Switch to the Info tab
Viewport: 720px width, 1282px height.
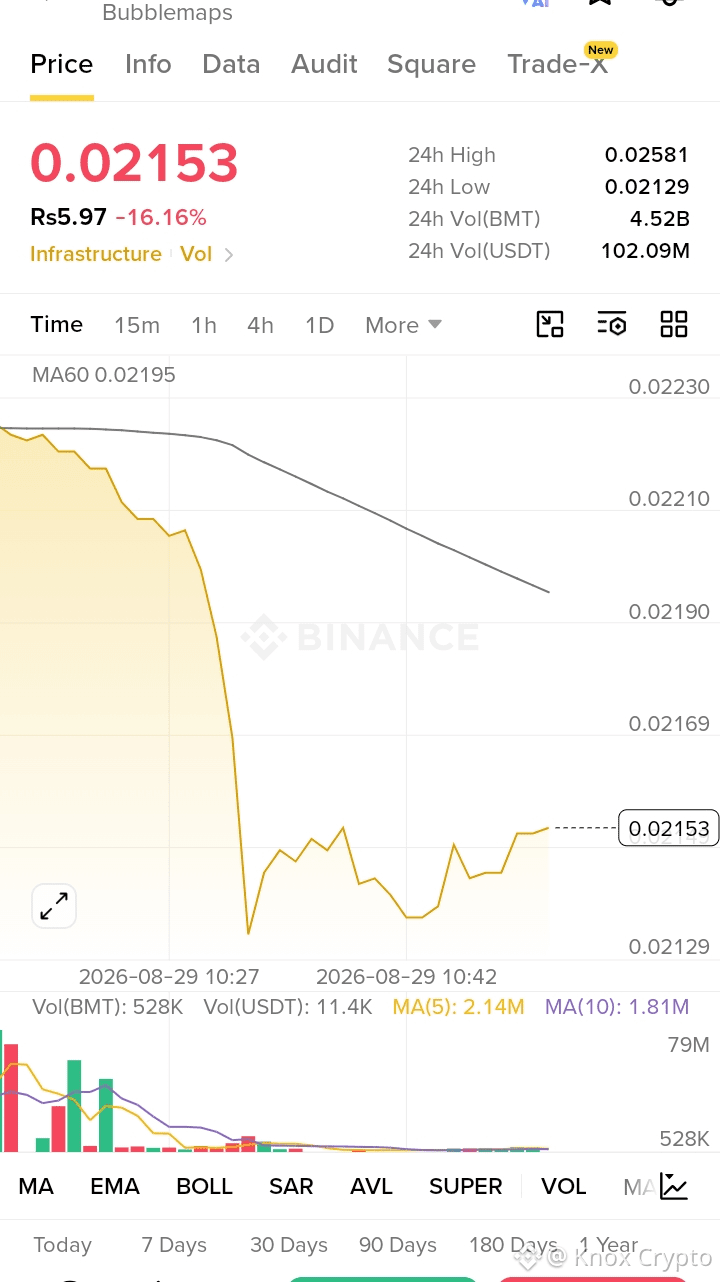[148, 64]
